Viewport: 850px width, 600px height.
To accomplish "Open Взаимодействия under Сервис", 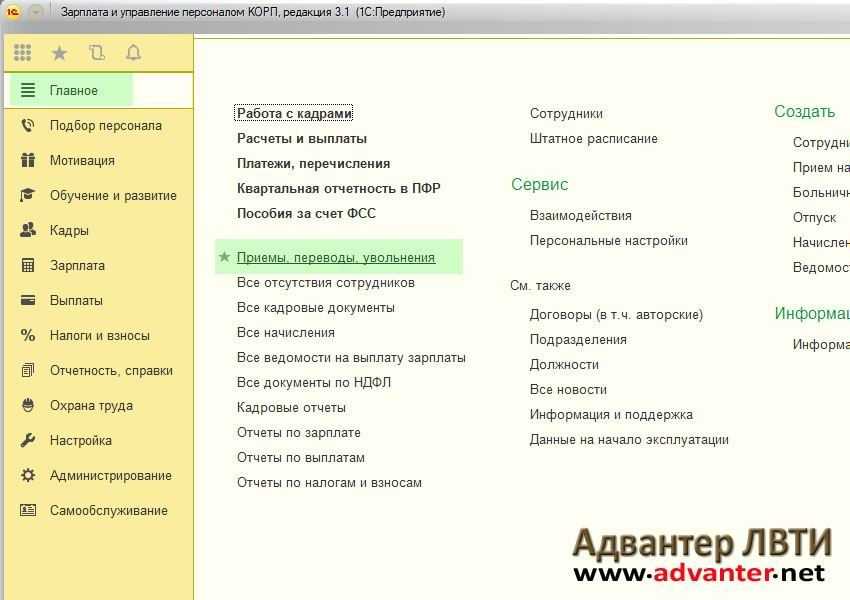I will [x=581, y=215].
